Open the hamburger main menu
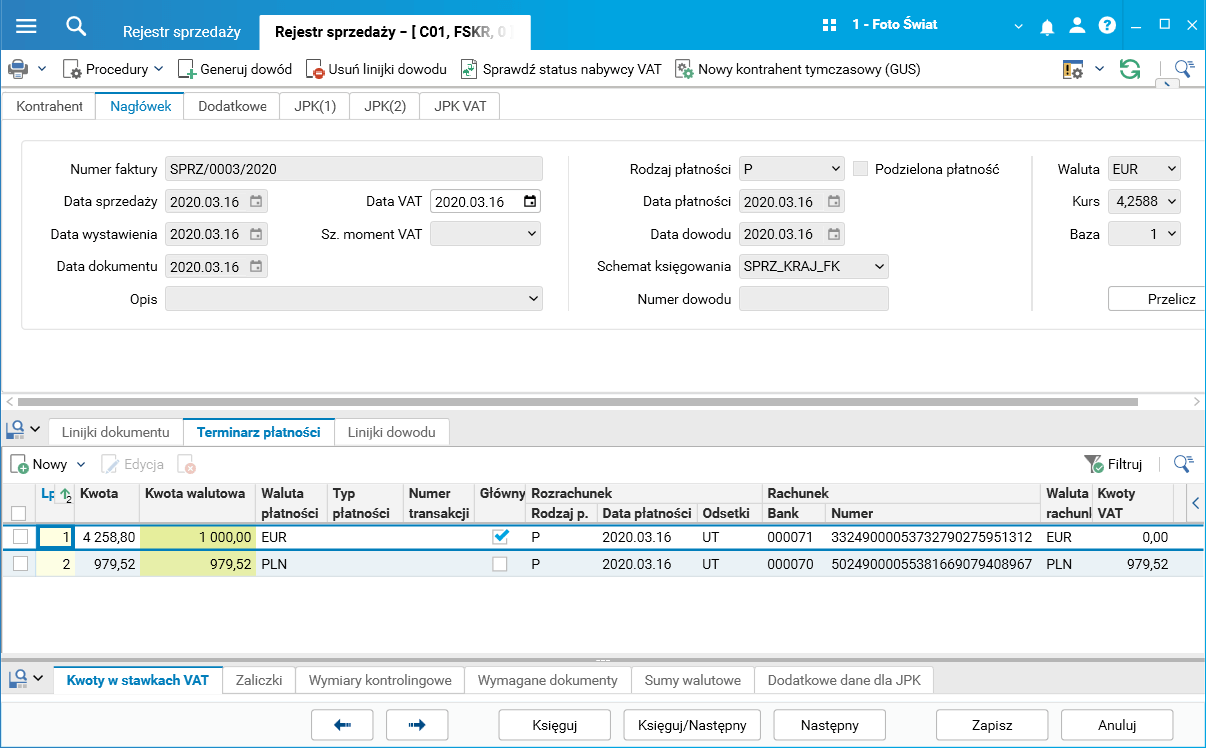 26,25
